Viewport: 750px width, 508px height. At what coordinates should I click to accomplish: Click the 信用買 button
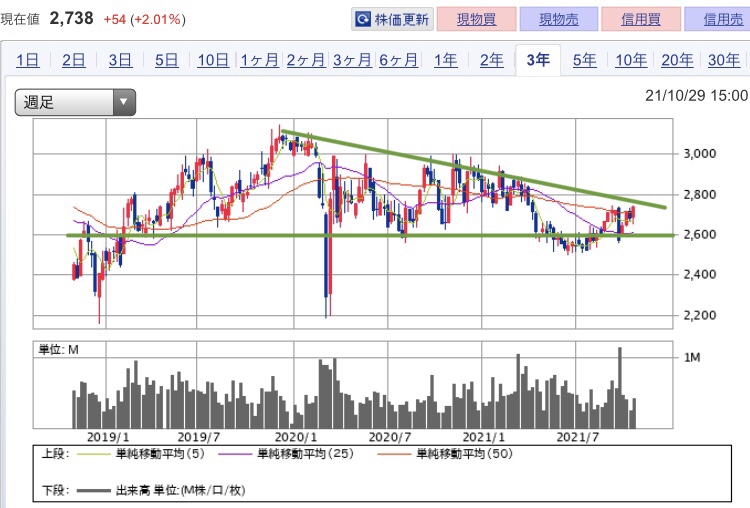click(641, 19)
